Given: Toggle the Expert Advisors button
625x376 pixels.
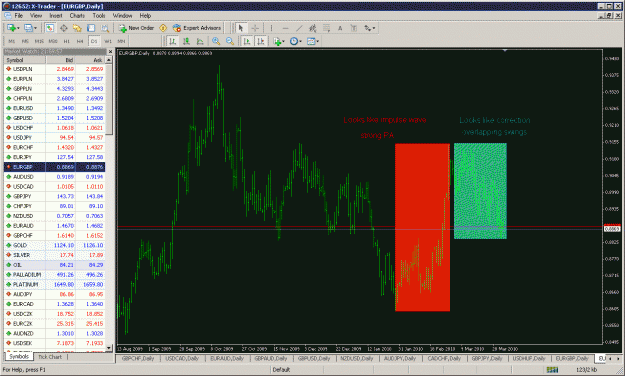Looking at the screenshot, I should coord(197,28).
